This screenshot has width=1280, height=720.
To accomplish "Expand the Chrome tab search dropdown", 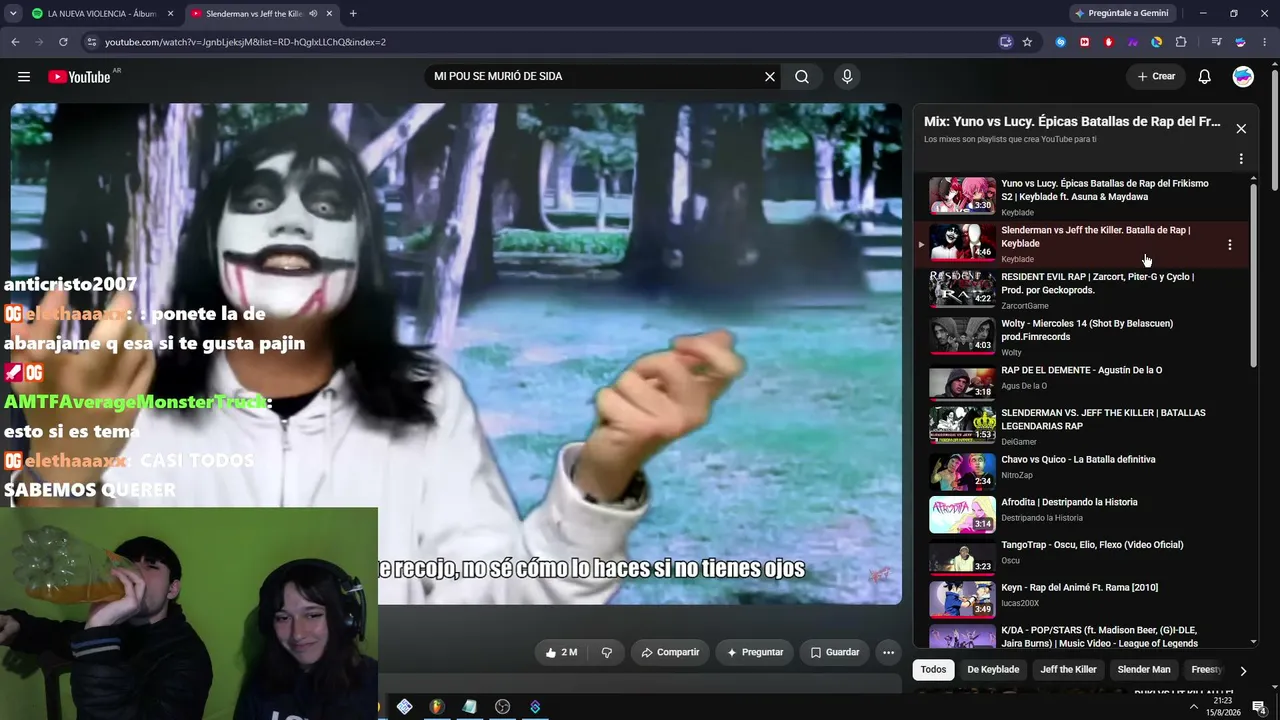I will pos(13,14).
